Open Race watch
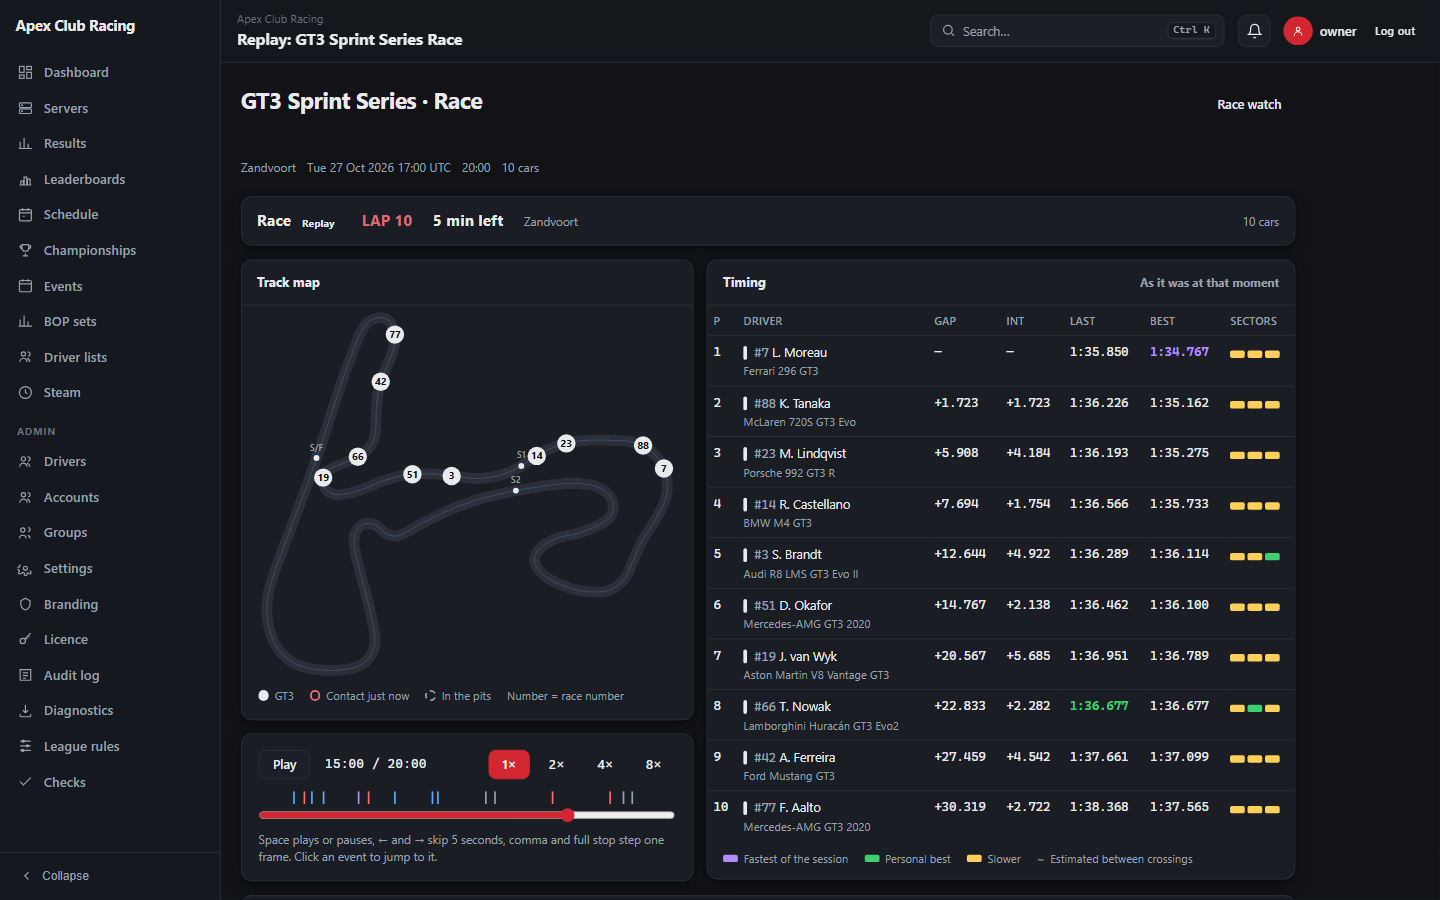This screenshot has width=1440, height=900. (x=1249, y=104)
